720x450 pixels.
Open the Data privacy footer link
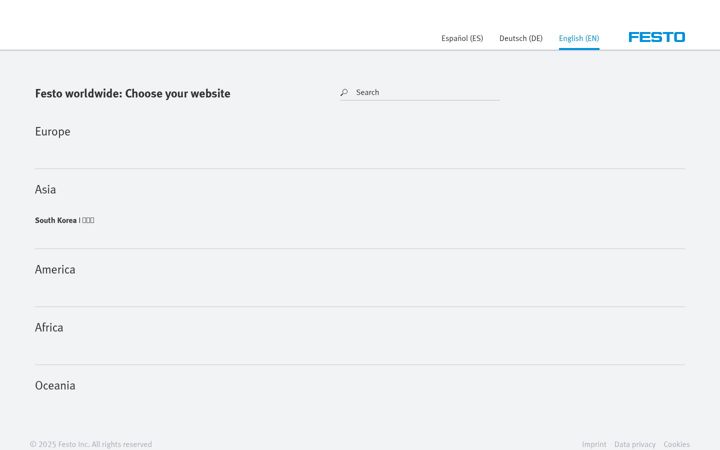coord(635,444)
